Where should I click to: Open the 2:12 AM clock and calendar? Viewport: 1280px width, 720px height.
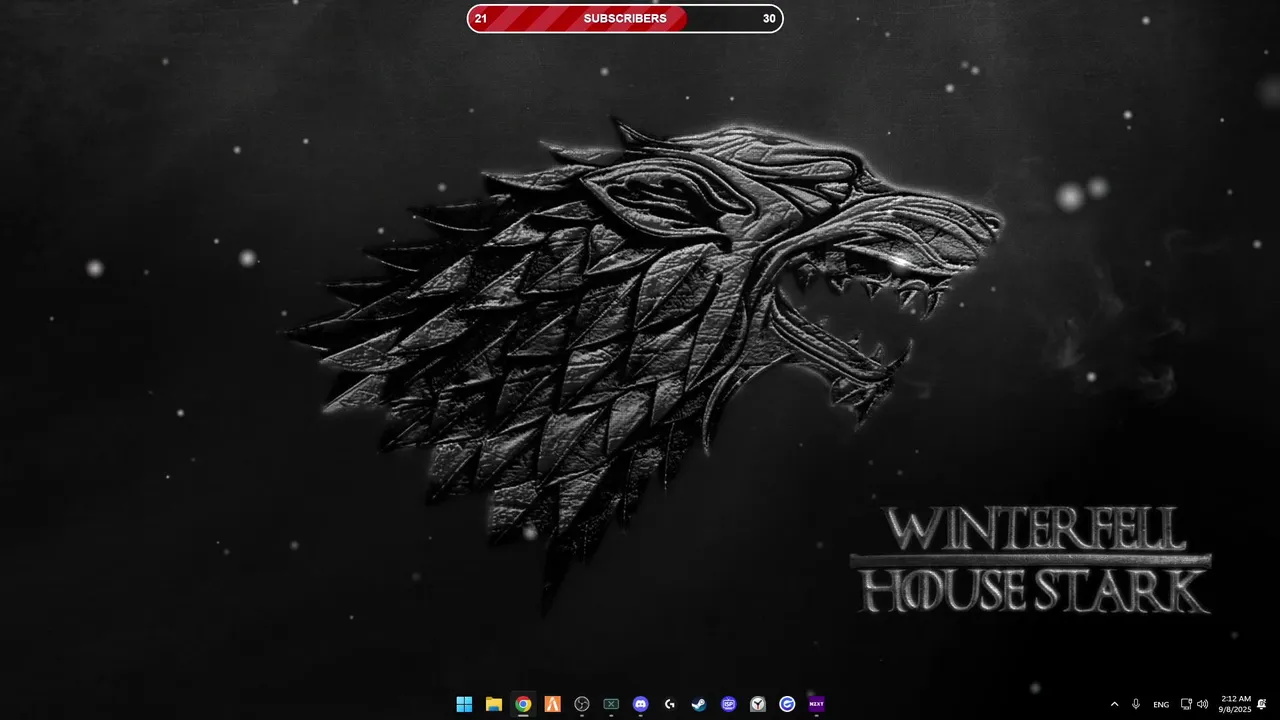1235,704
